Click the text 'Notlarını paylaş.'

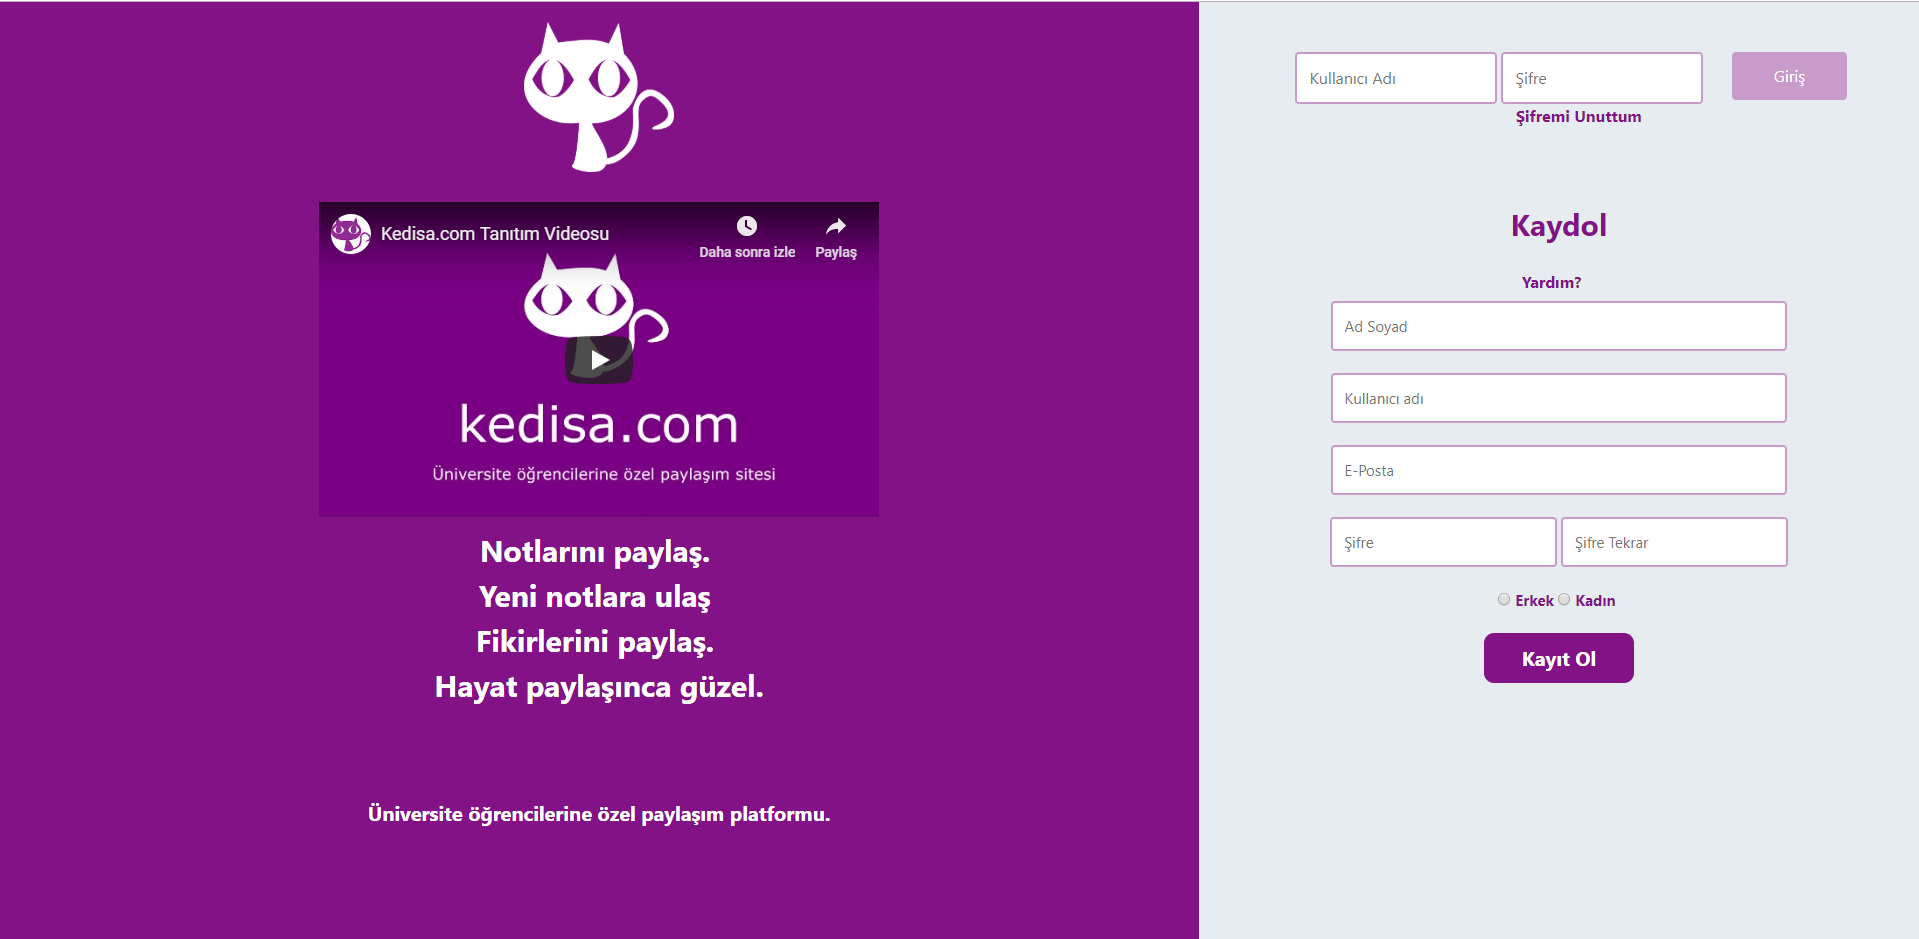coord(595,552)
